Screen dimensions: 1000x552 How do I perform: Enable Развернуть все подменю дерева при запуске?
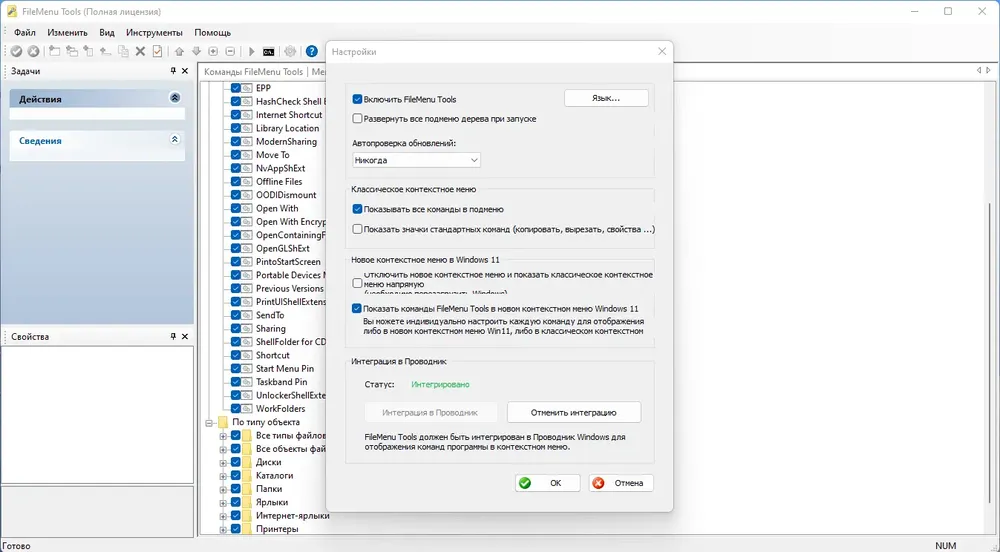click(357, 119)
